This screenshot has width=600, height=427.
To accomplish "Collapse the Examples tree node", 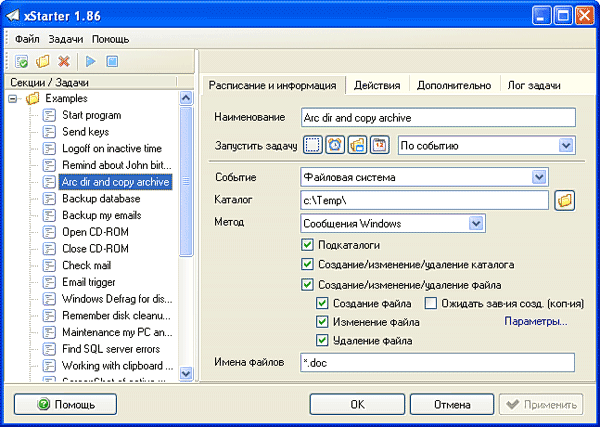I will pyautogui.click(x=13, y=99).
